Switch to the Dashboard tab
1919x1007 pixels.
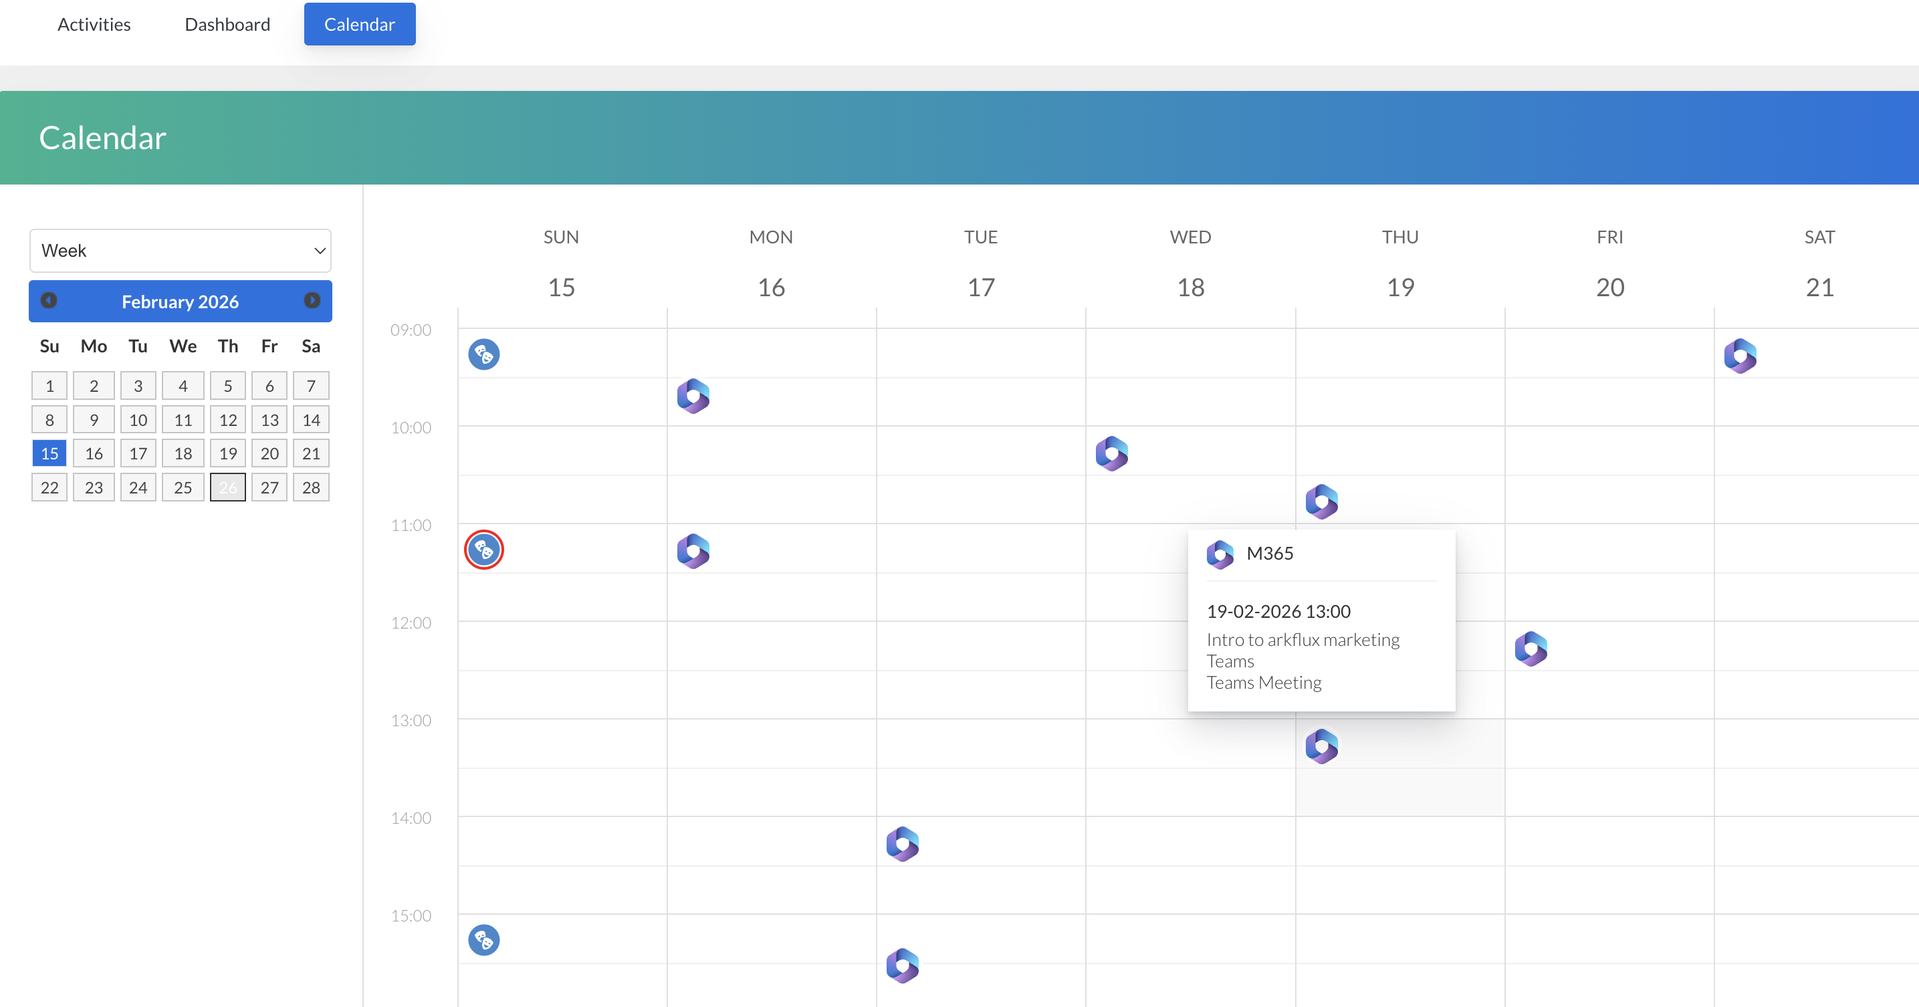(227, 24)
